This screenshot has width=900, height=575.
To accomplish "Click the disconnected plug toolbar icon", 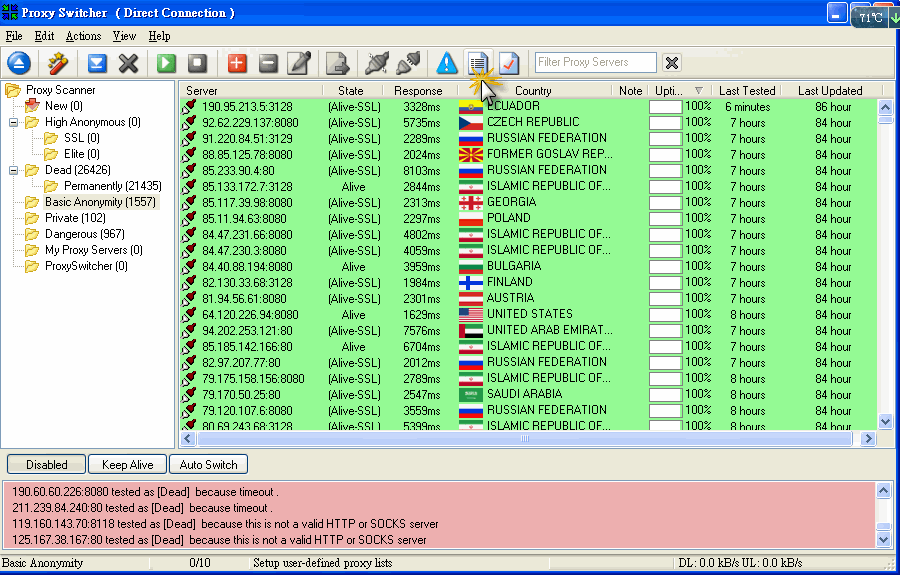I will [x=408, y=63].
